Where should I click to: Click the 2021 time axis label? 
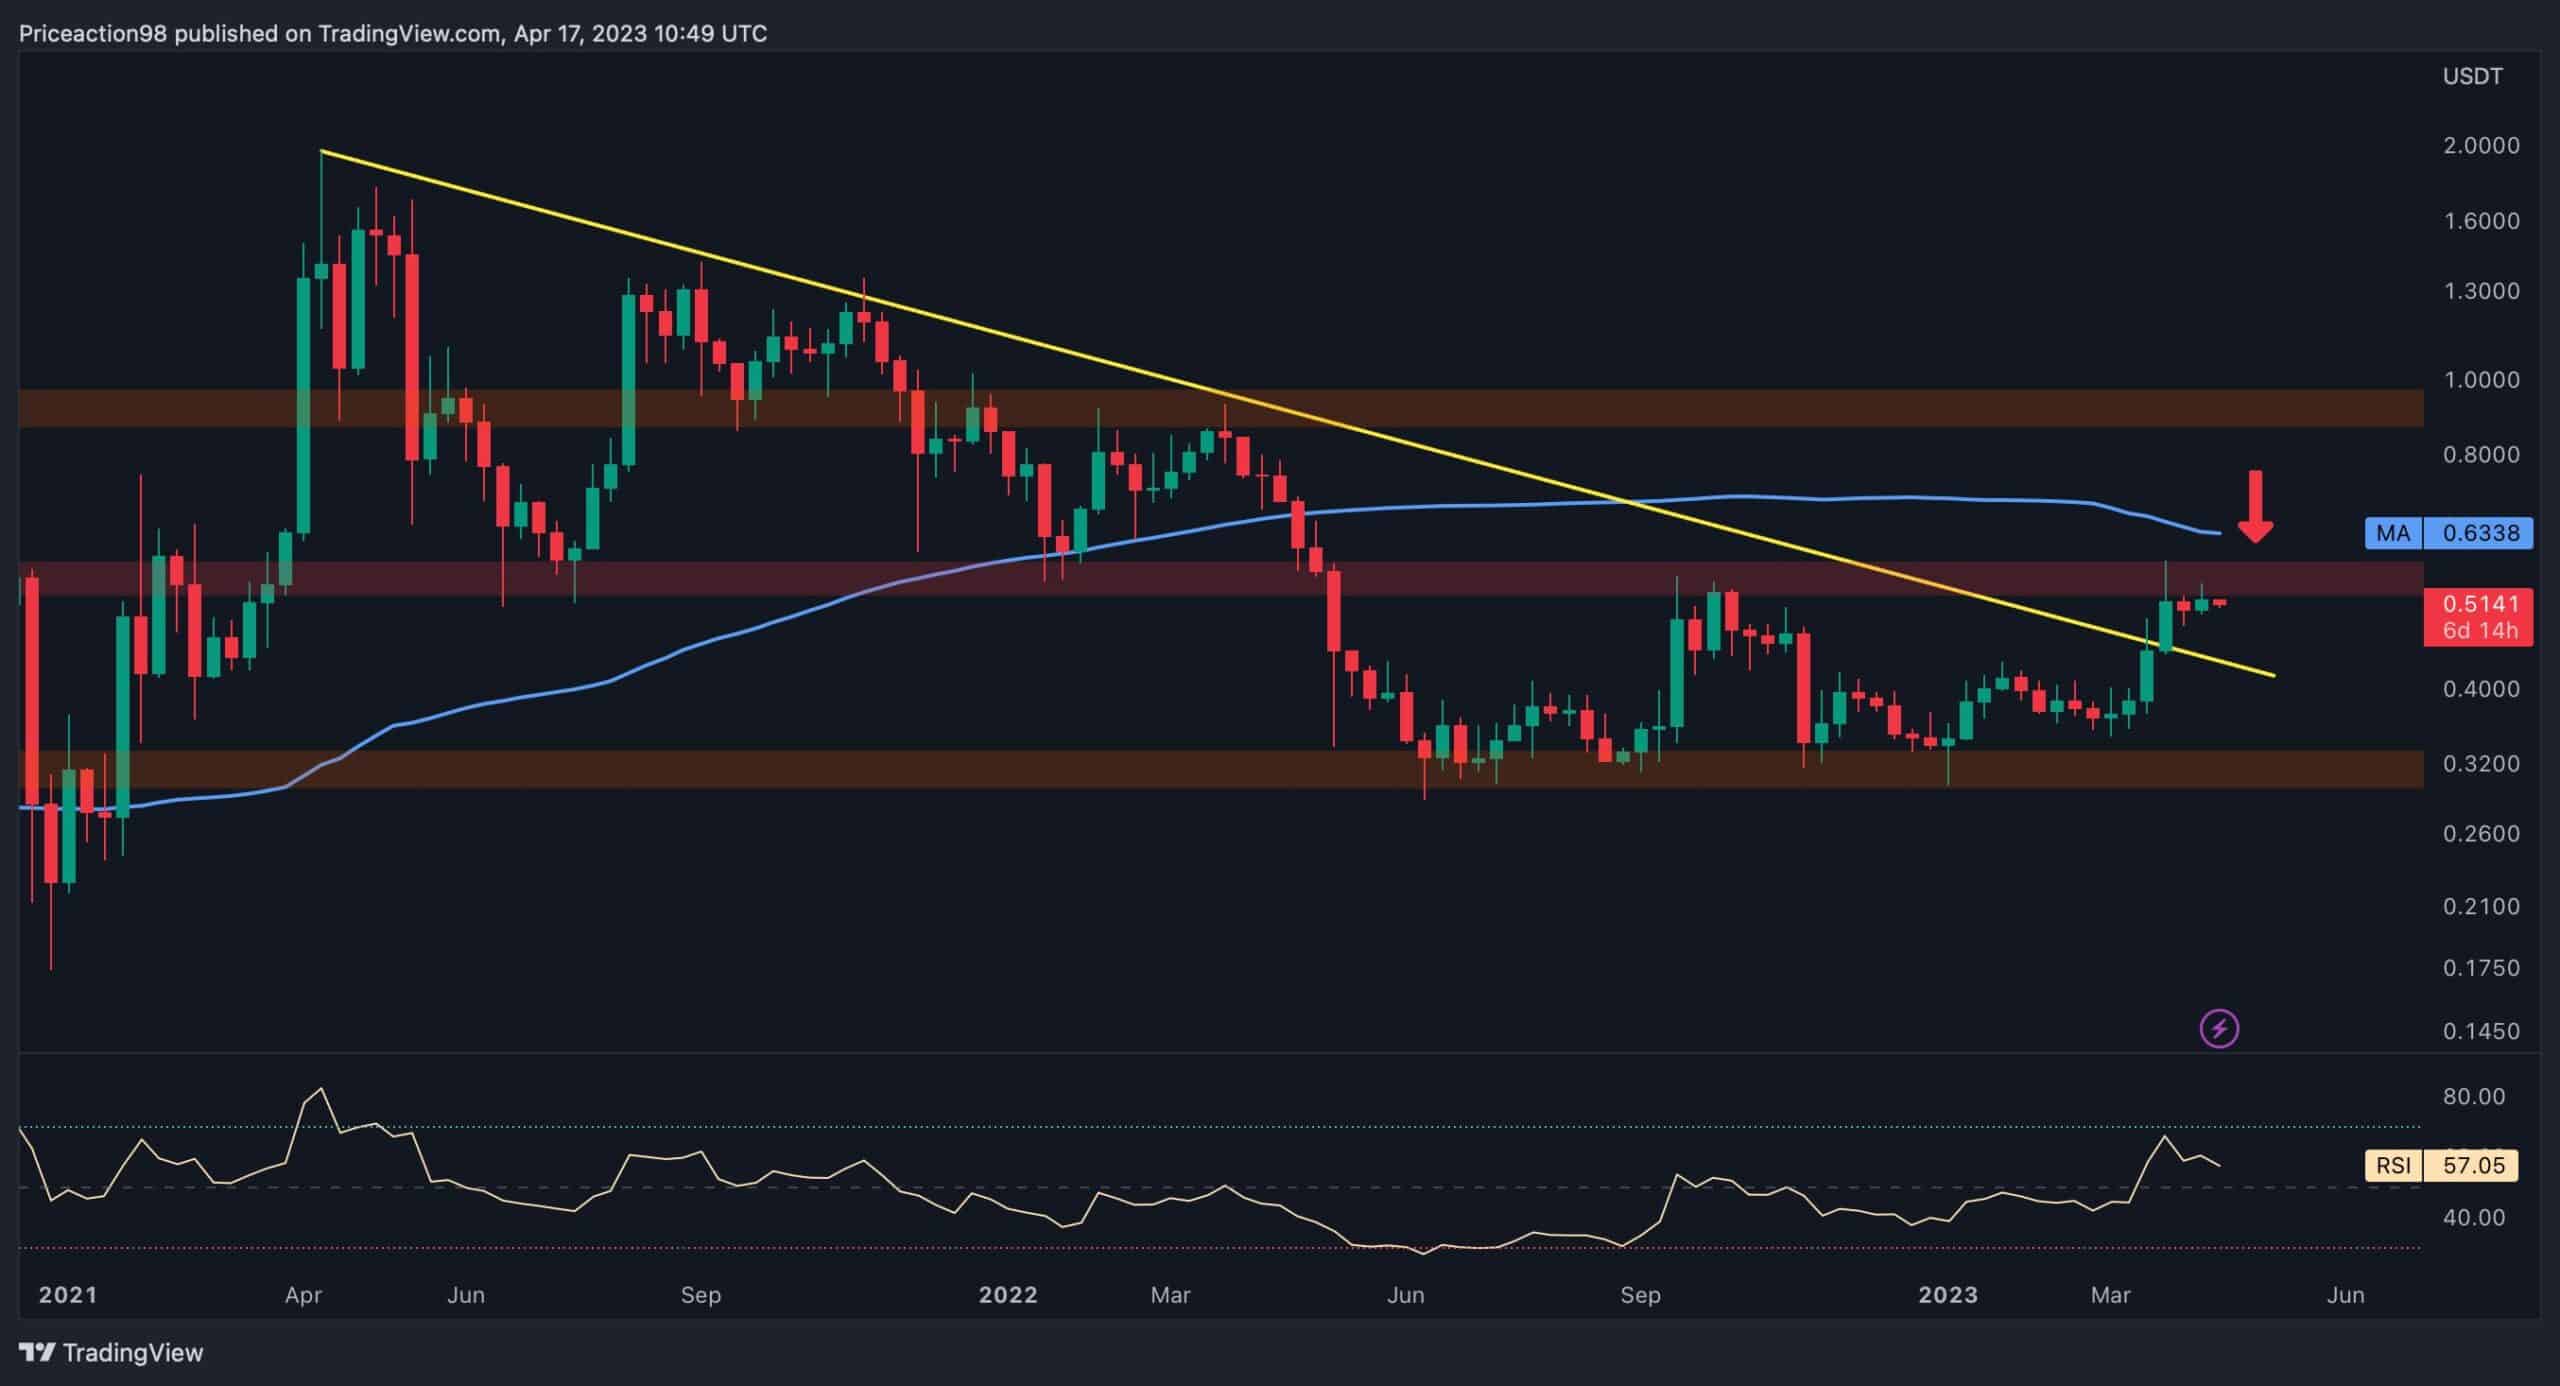click(67, 1295)
